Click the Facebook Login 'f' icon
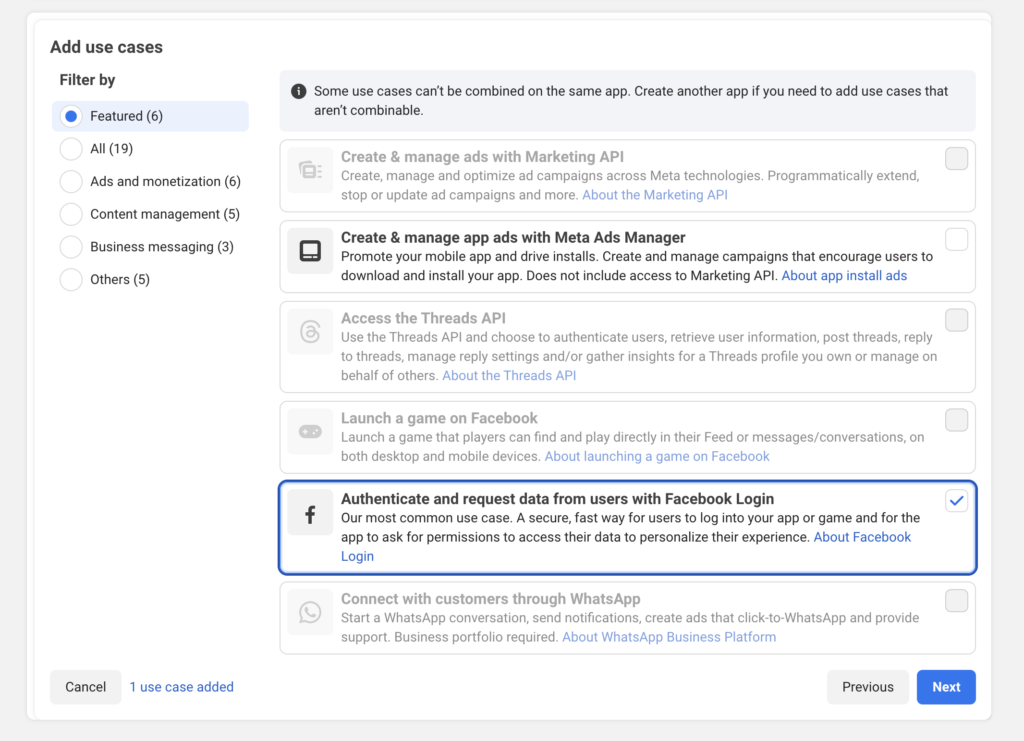The image size is (1024, 741). [310, 510]
